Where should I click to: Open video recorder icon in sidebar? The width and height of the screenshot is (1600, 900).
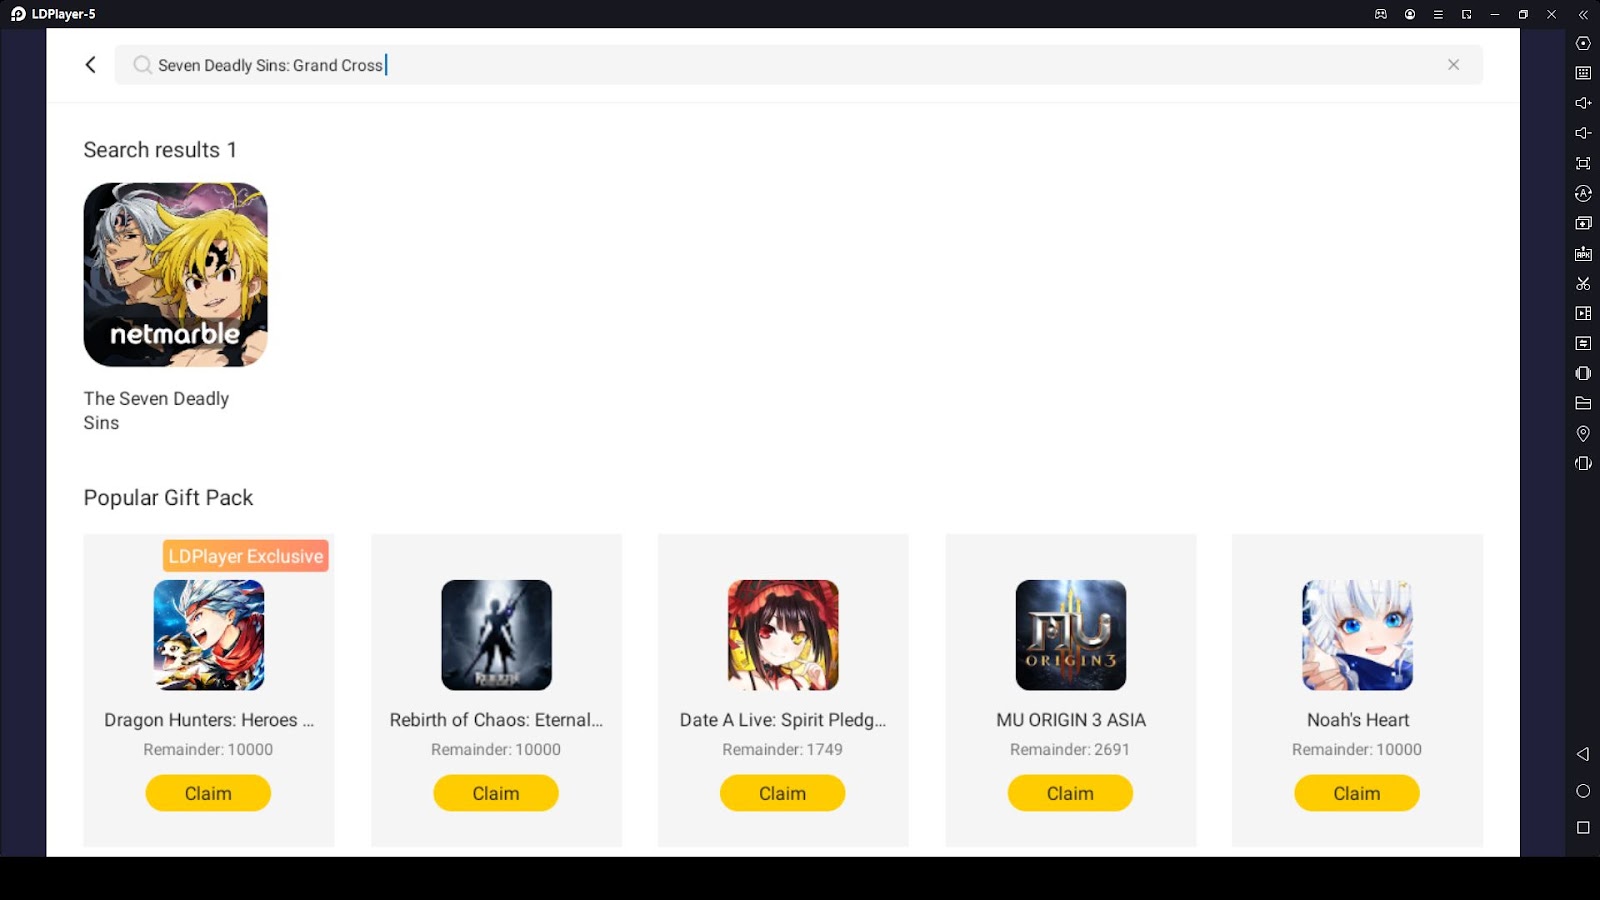pos(1583,313)
